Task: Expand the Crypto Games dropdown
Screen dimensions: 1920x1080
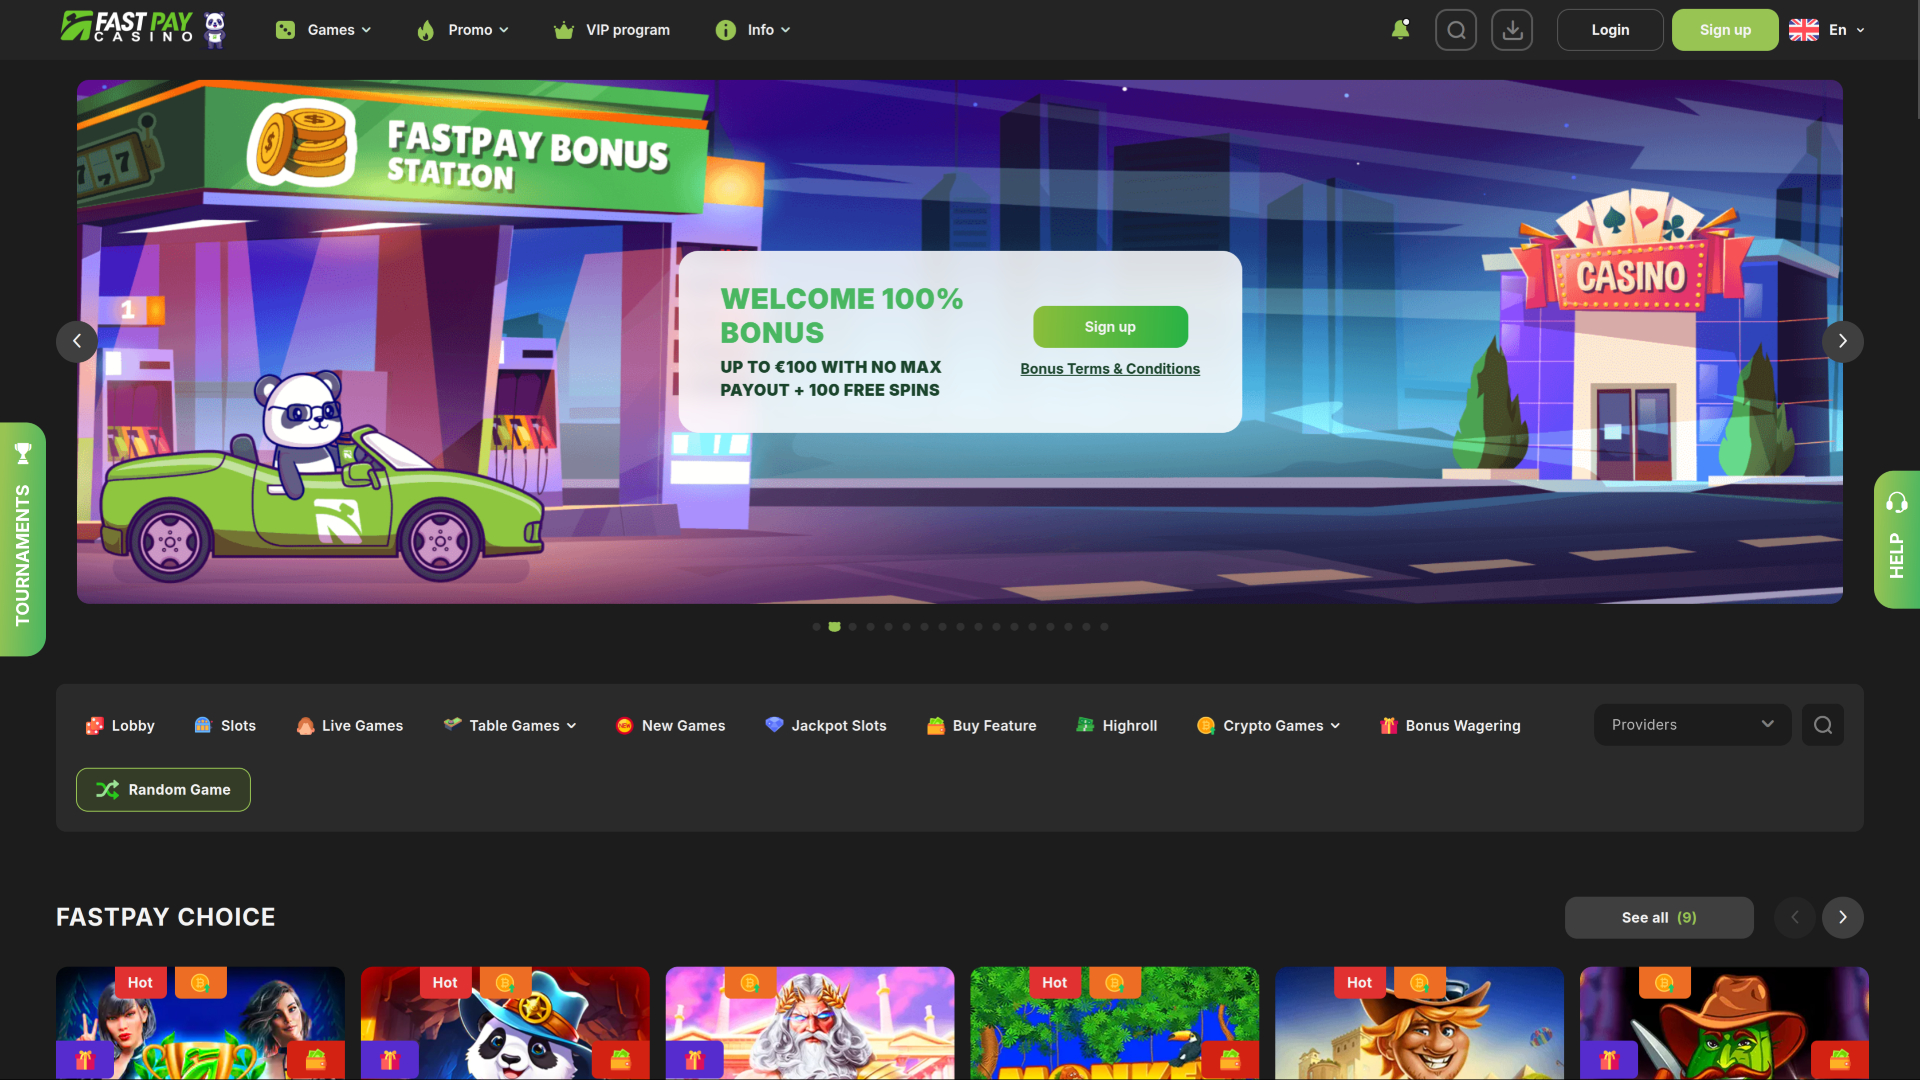Action: [x=1267, y=725]
